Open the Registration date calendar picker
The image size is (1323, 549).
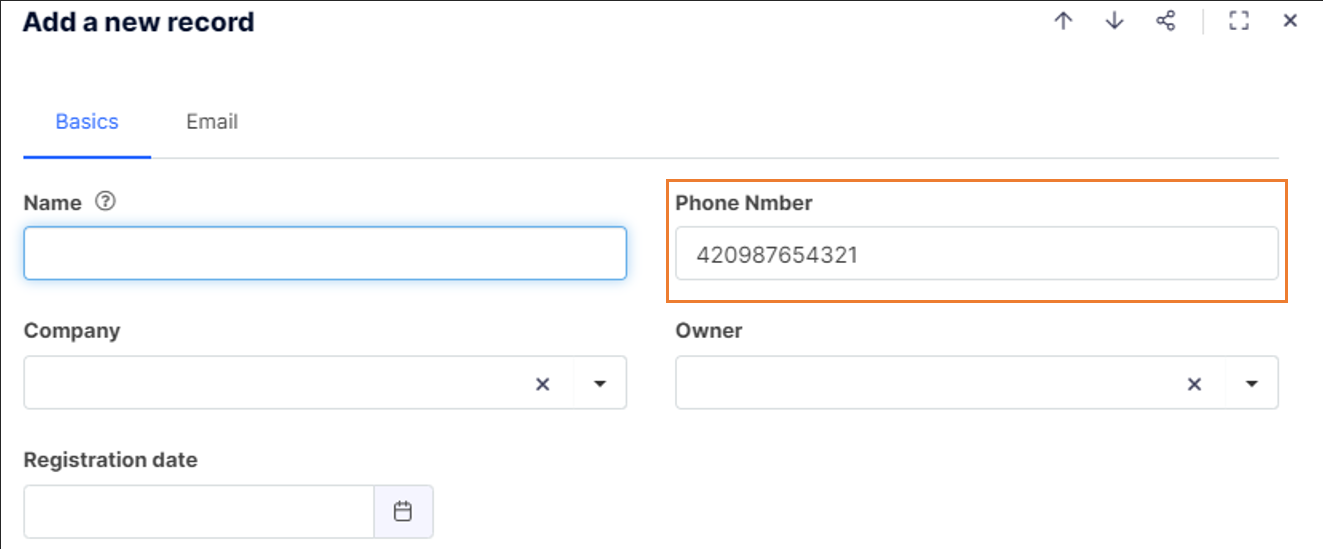click(403, 512)
